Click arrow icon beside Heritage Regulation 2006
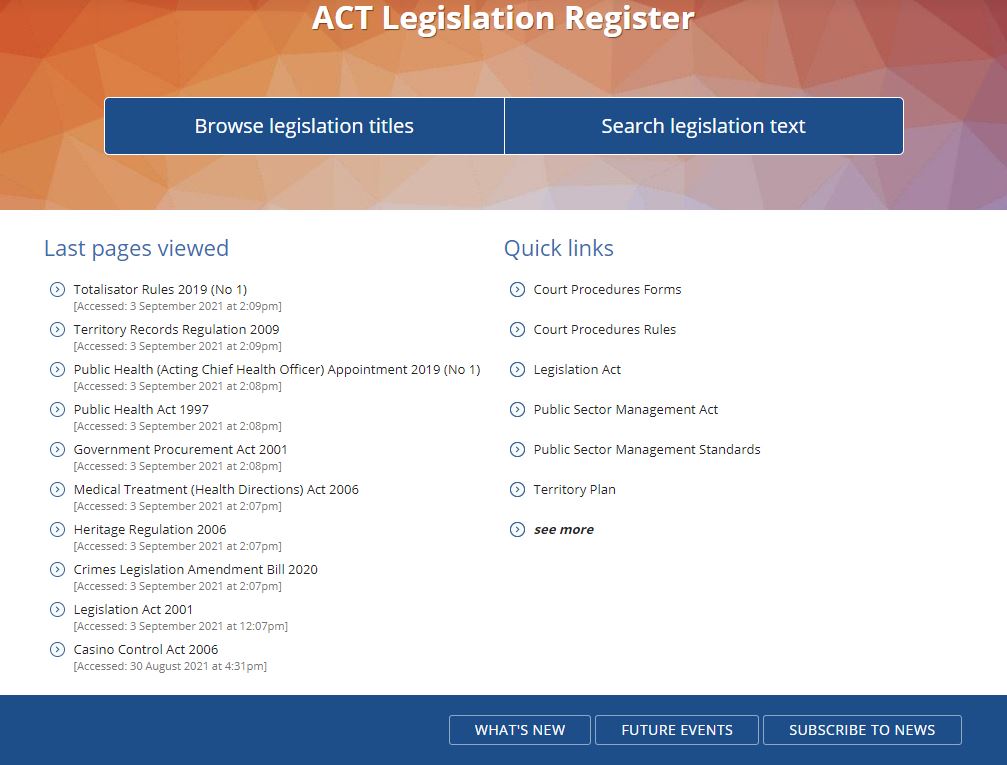Image resolution: width=1007 pixels, height=765 pixels. [57, 530]
